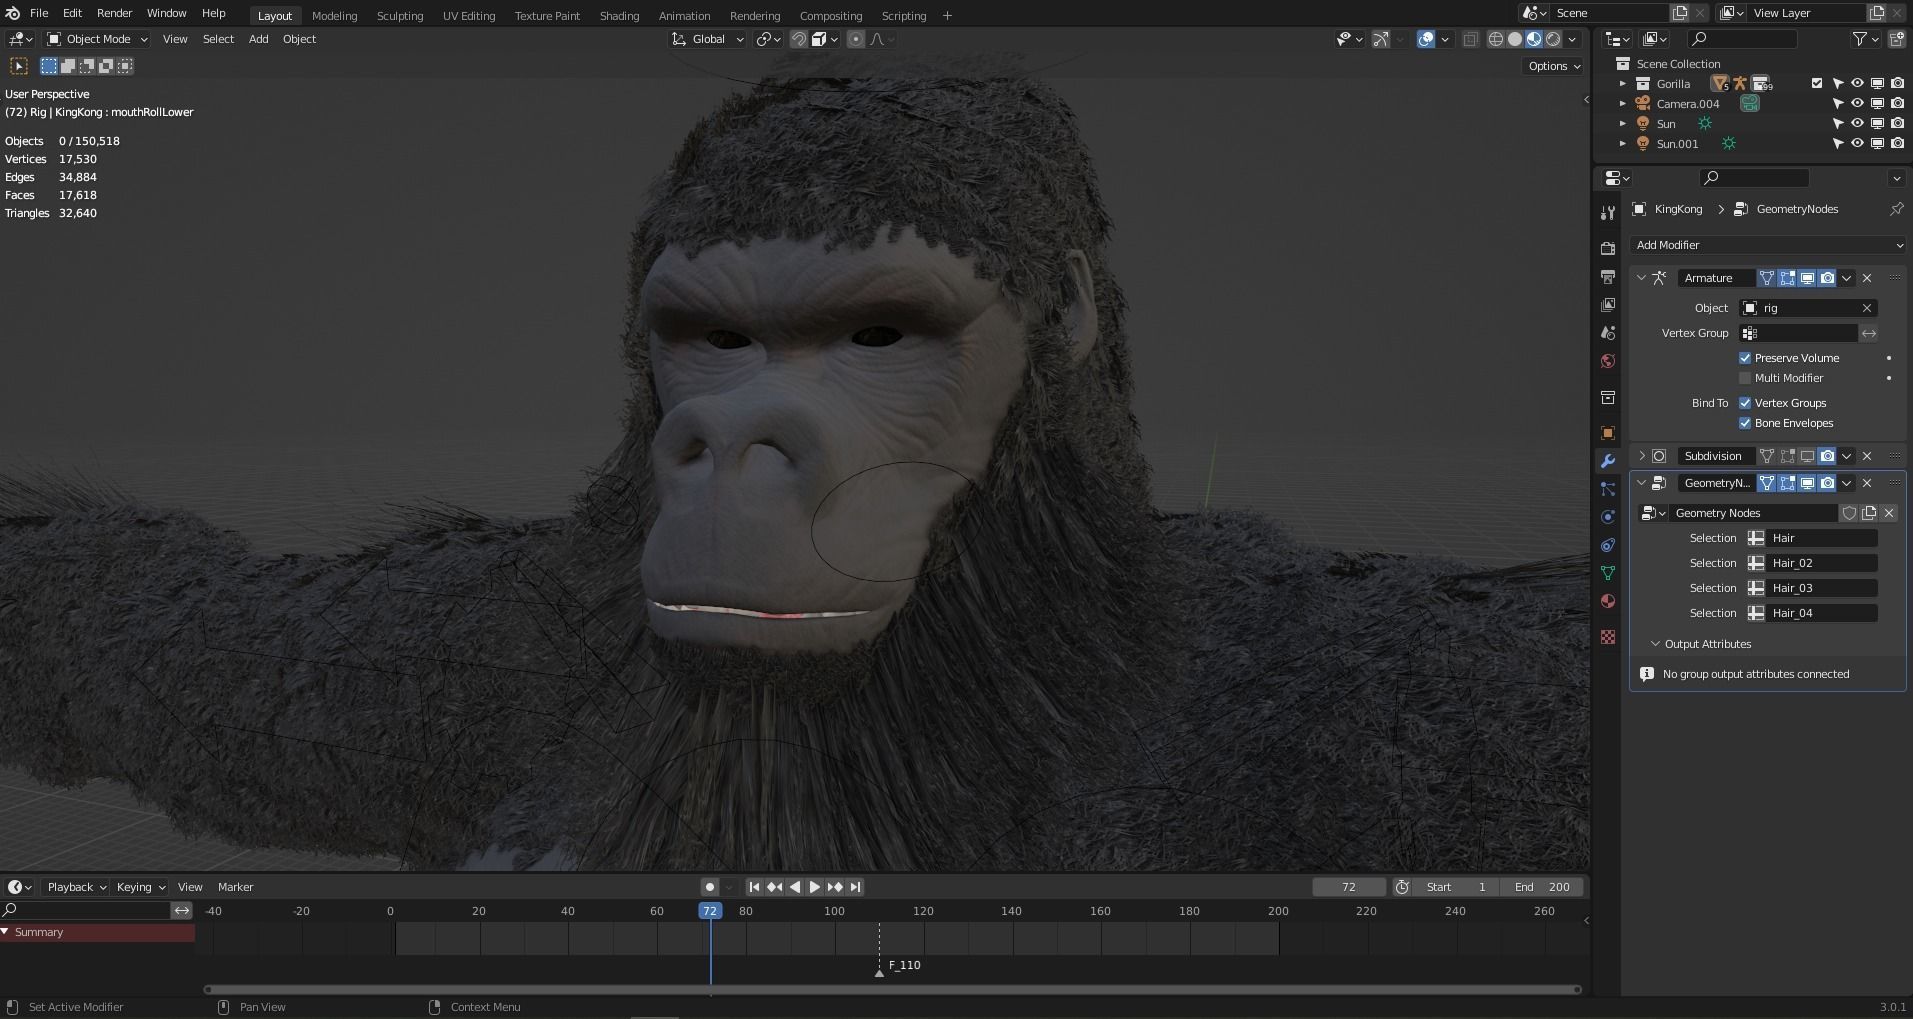Jump to the timeline start frame
The image size is (1913, 1019).
tap(754, 887)
